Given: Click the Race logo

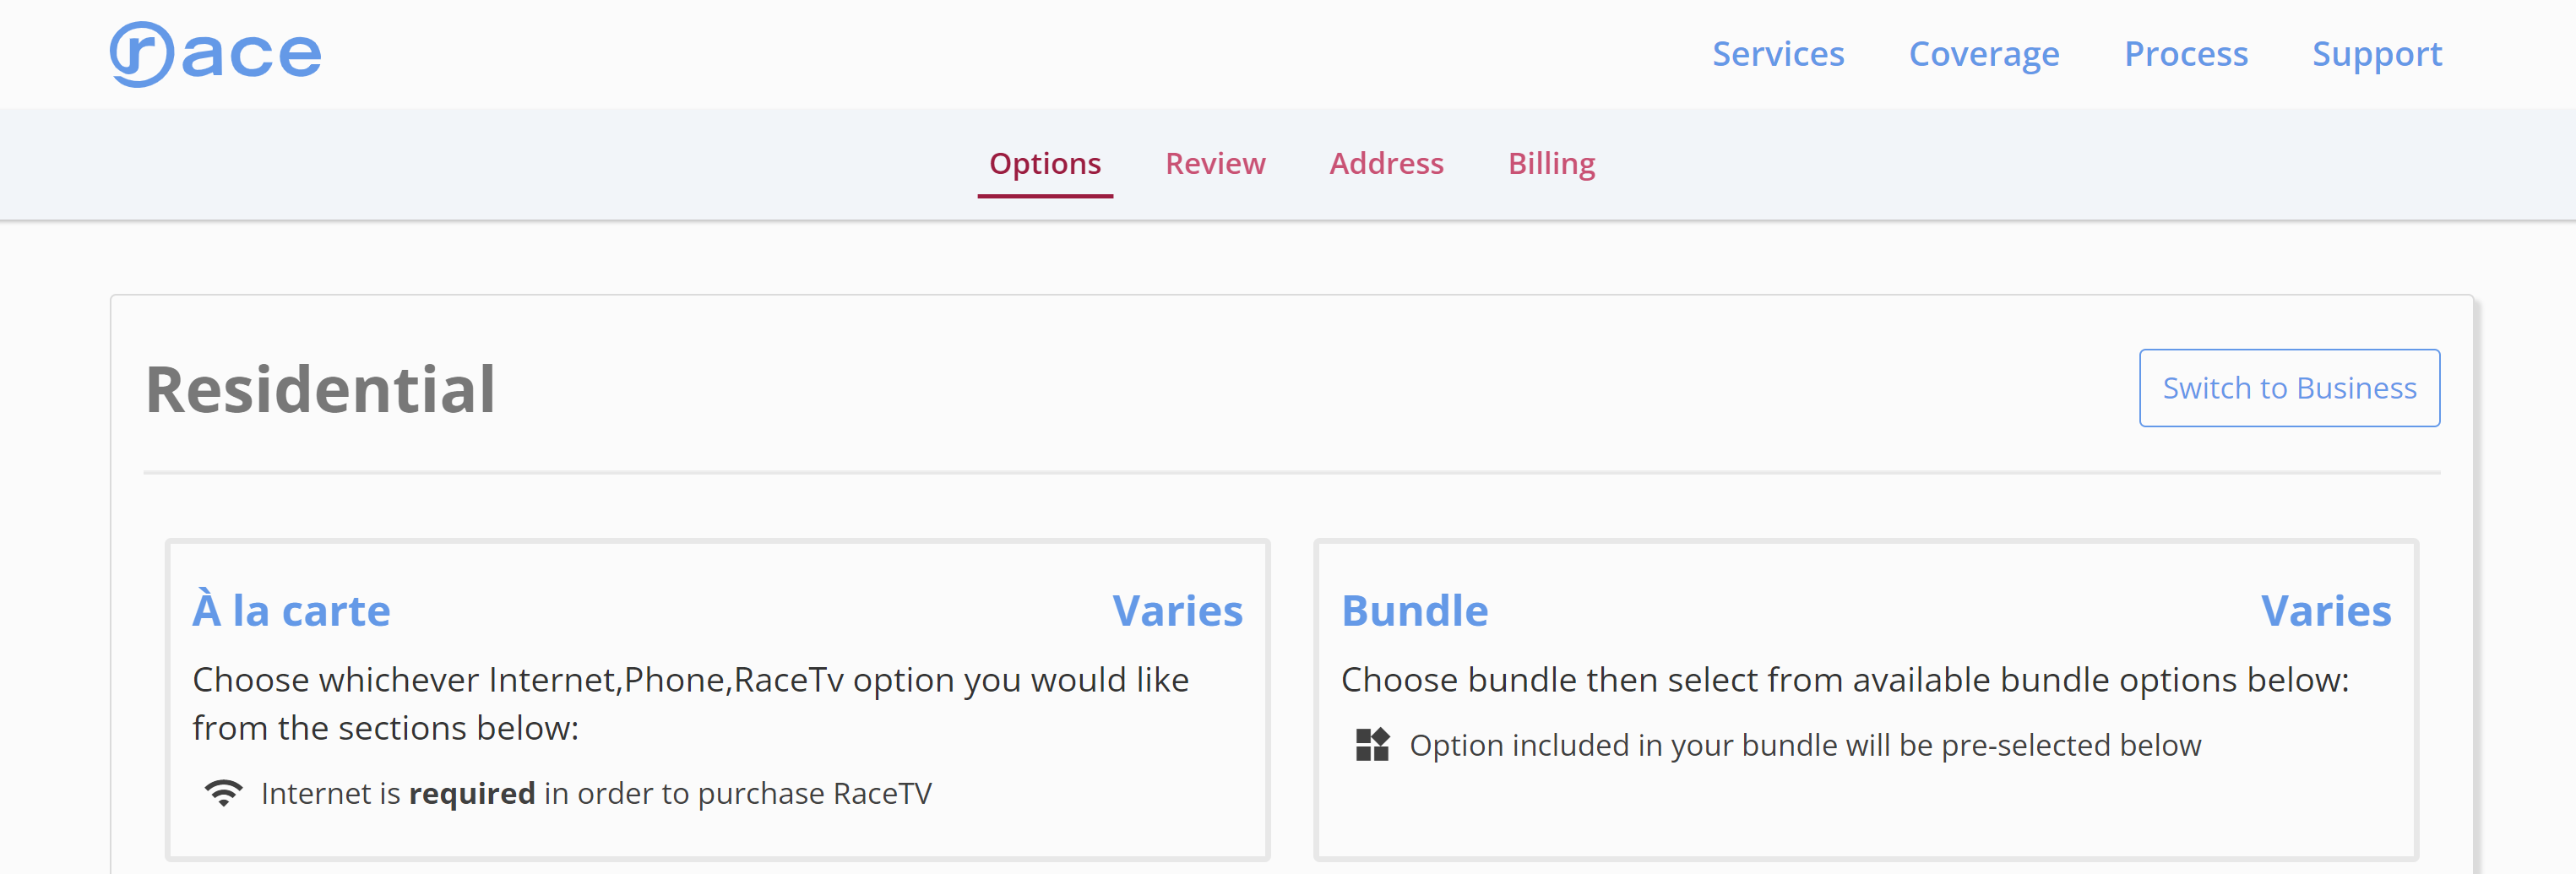Looking at the screenshot, I should [x=215, y=54].
